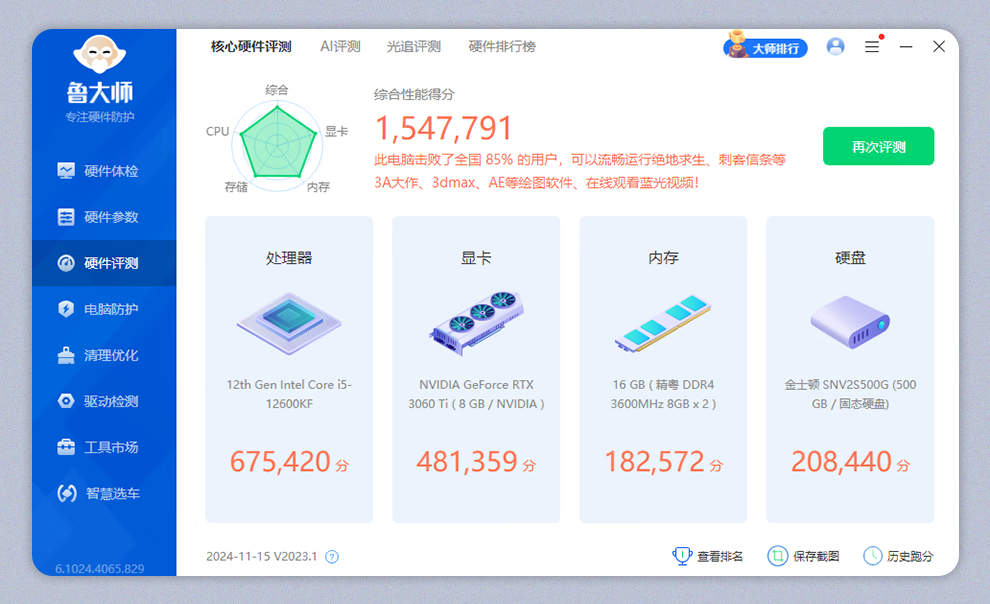The image size is (990, 604).
Task: Click the user account avatar icon
Action: pyautogui.click(x=835, y=47)
